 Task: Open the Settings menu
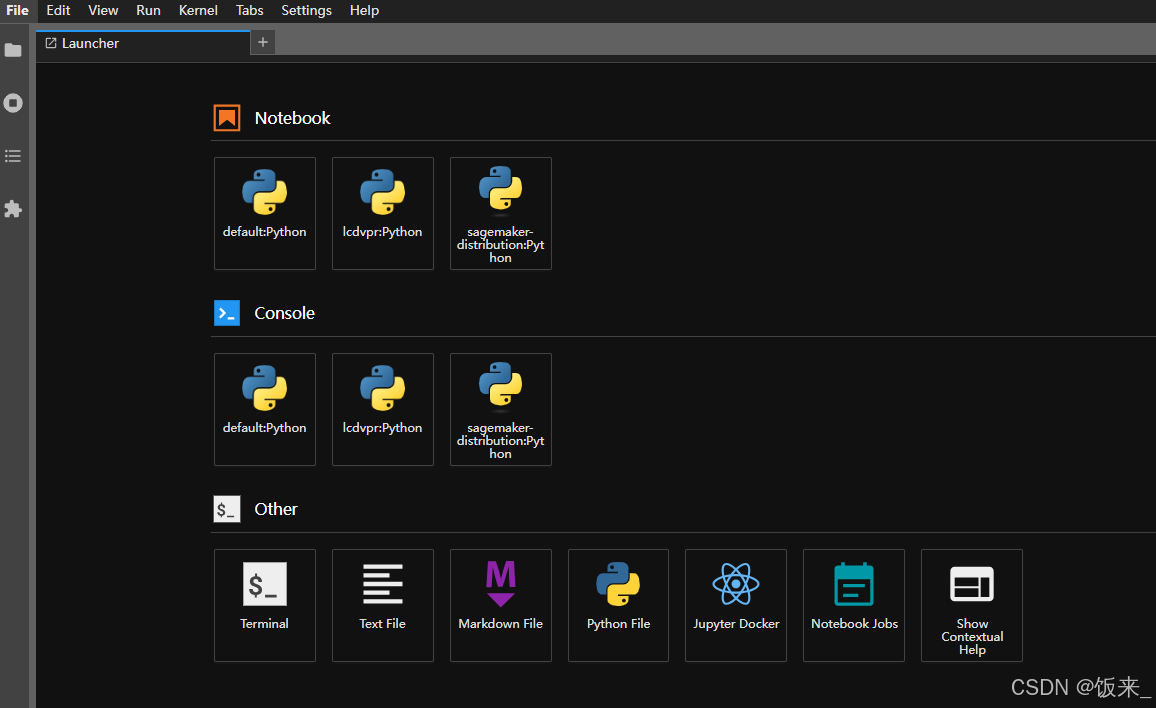(306, 10)
